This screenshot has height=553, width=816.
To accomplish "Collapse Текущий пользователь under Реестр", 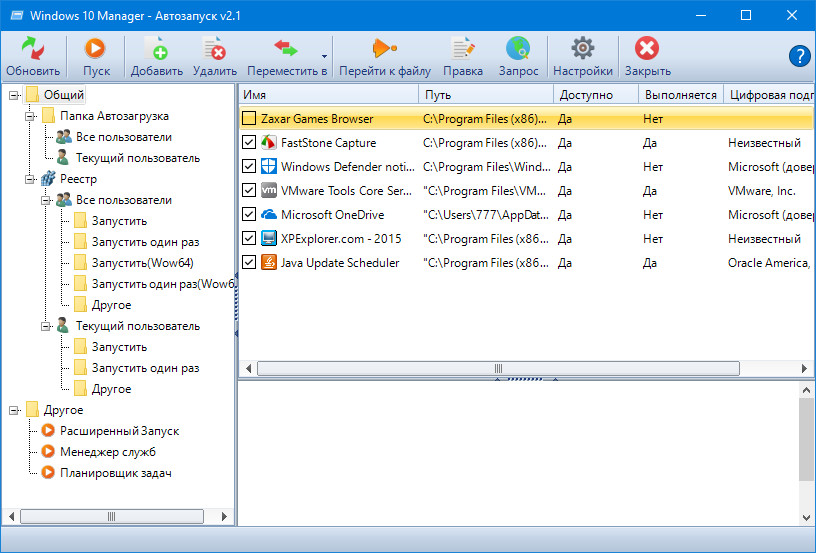I will click(46, 326).
